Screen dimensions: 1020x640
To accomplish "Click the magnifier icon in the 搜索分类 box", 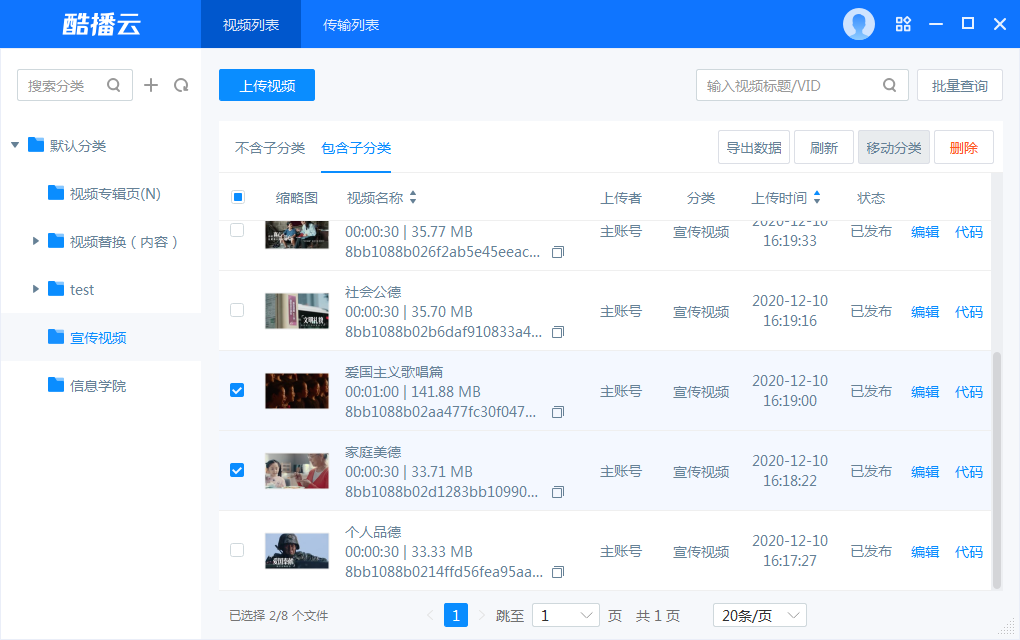I will pos(113,85).
